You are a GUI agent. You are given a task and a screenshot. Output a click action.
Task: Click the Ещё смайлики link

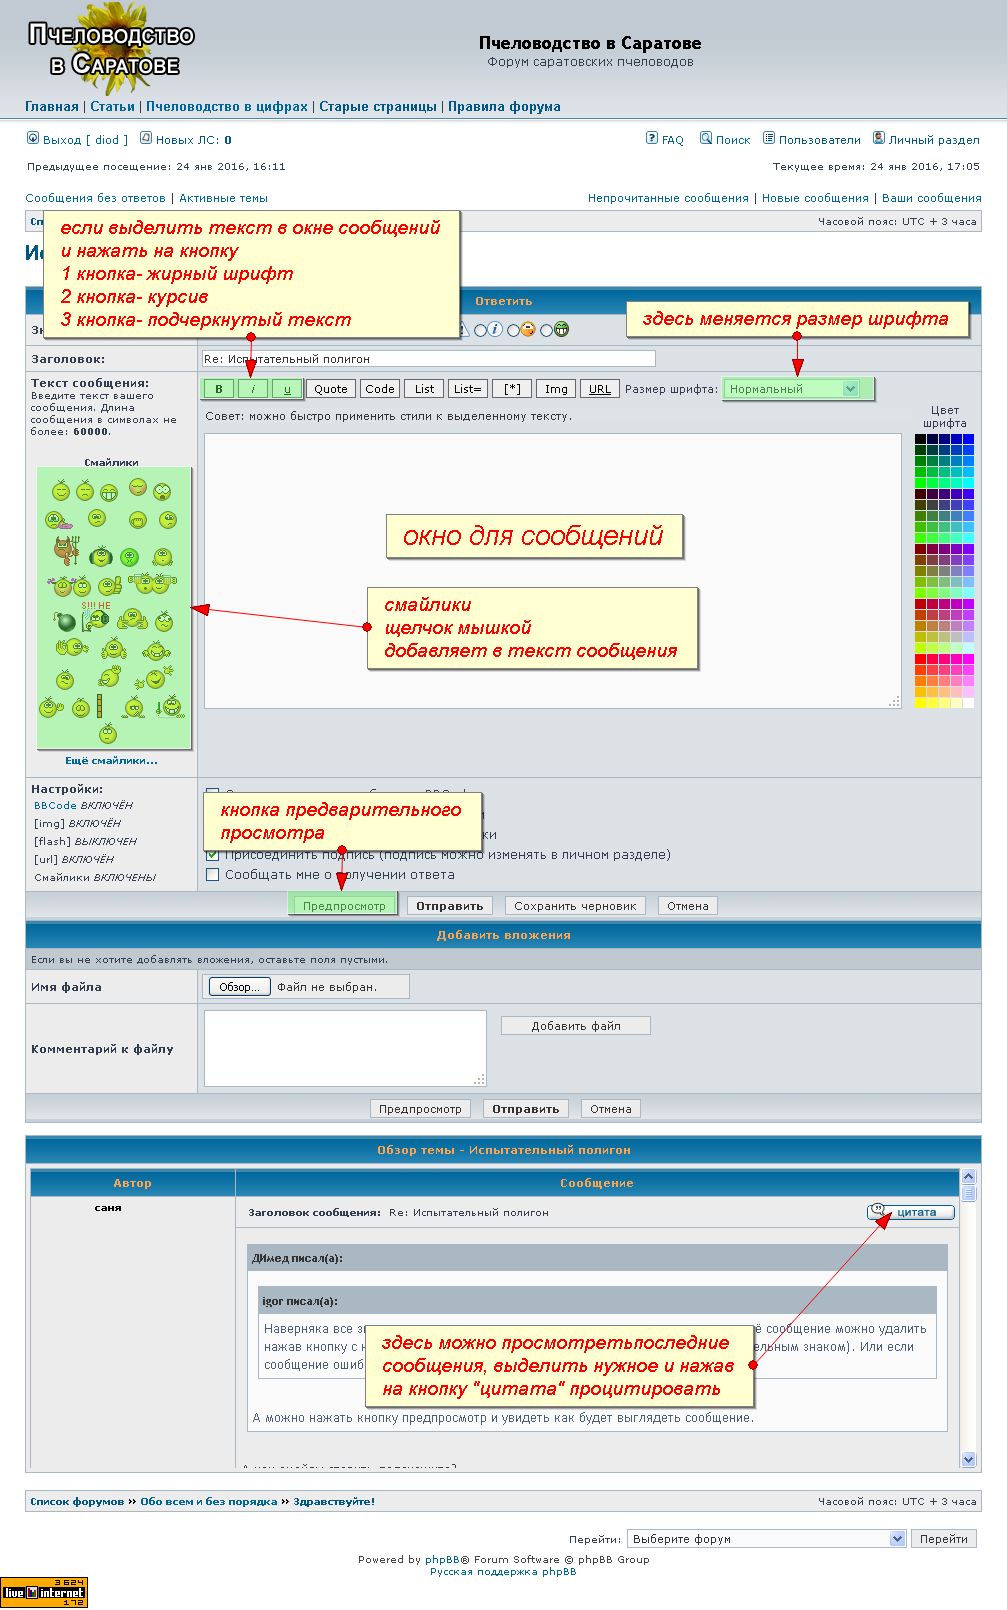111,761
